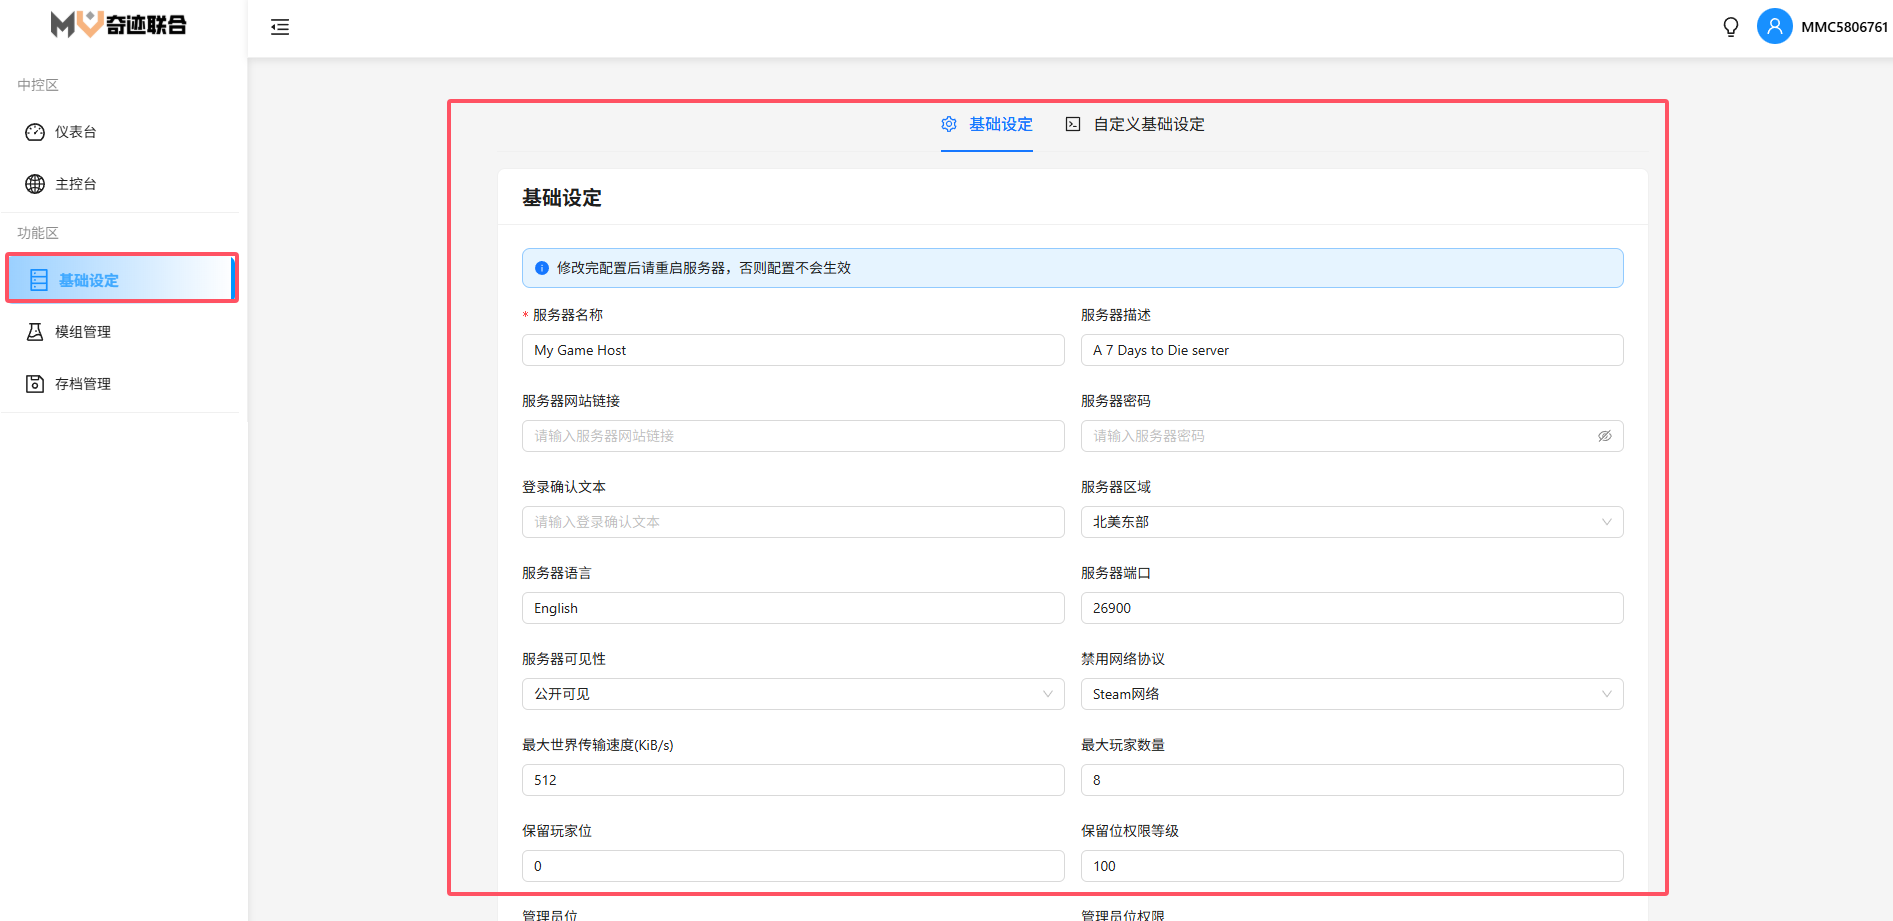Open the 服务器可见性 dropdown

pyautogui.click(x=792, y=694)
